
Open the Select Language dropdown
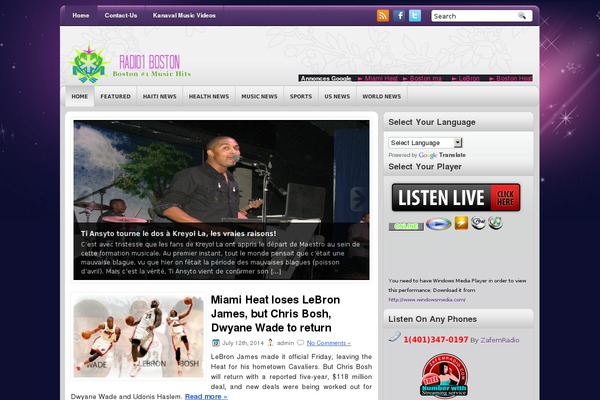point(425,143)
